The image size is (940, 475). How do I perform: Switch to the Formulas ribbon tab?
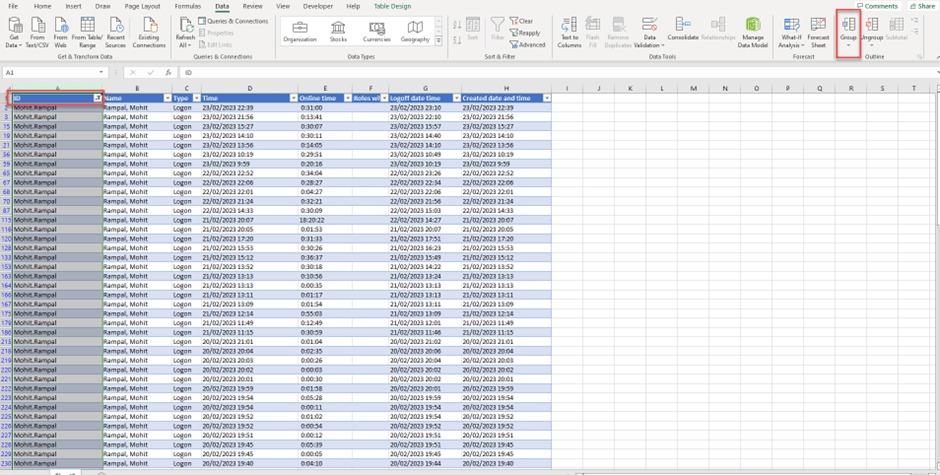(x=187, y=6)
